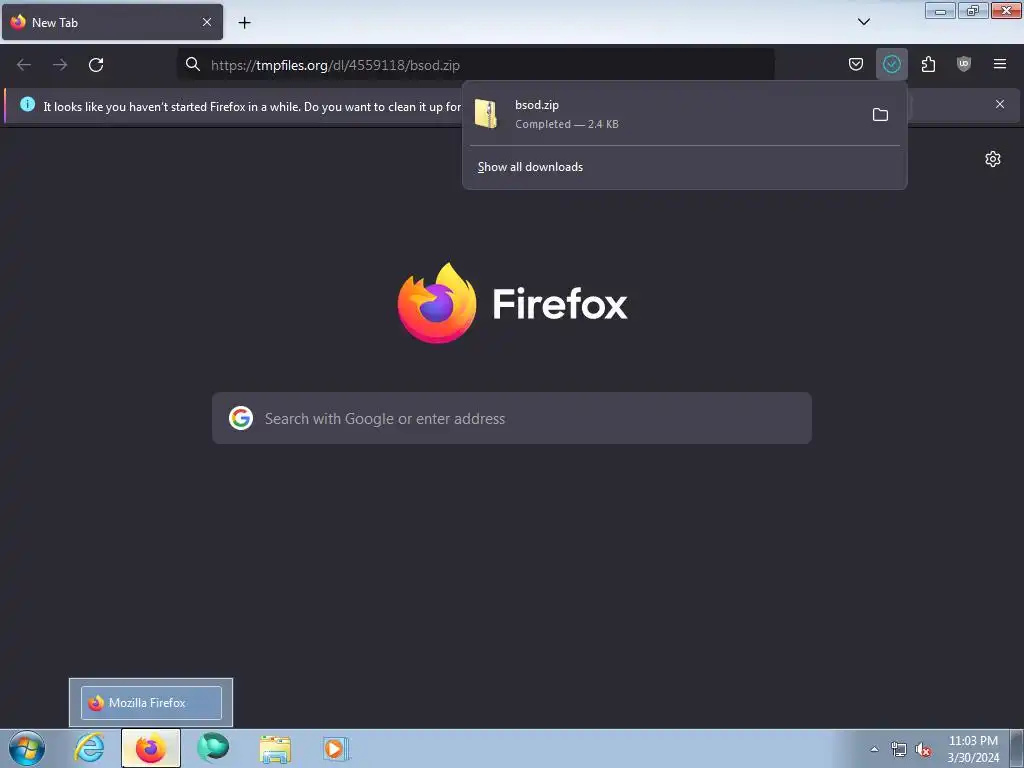The width and height of the screenshot is (1024, 768).
Task: Toggle the Downloads panel button
Action: pos(891,64)
